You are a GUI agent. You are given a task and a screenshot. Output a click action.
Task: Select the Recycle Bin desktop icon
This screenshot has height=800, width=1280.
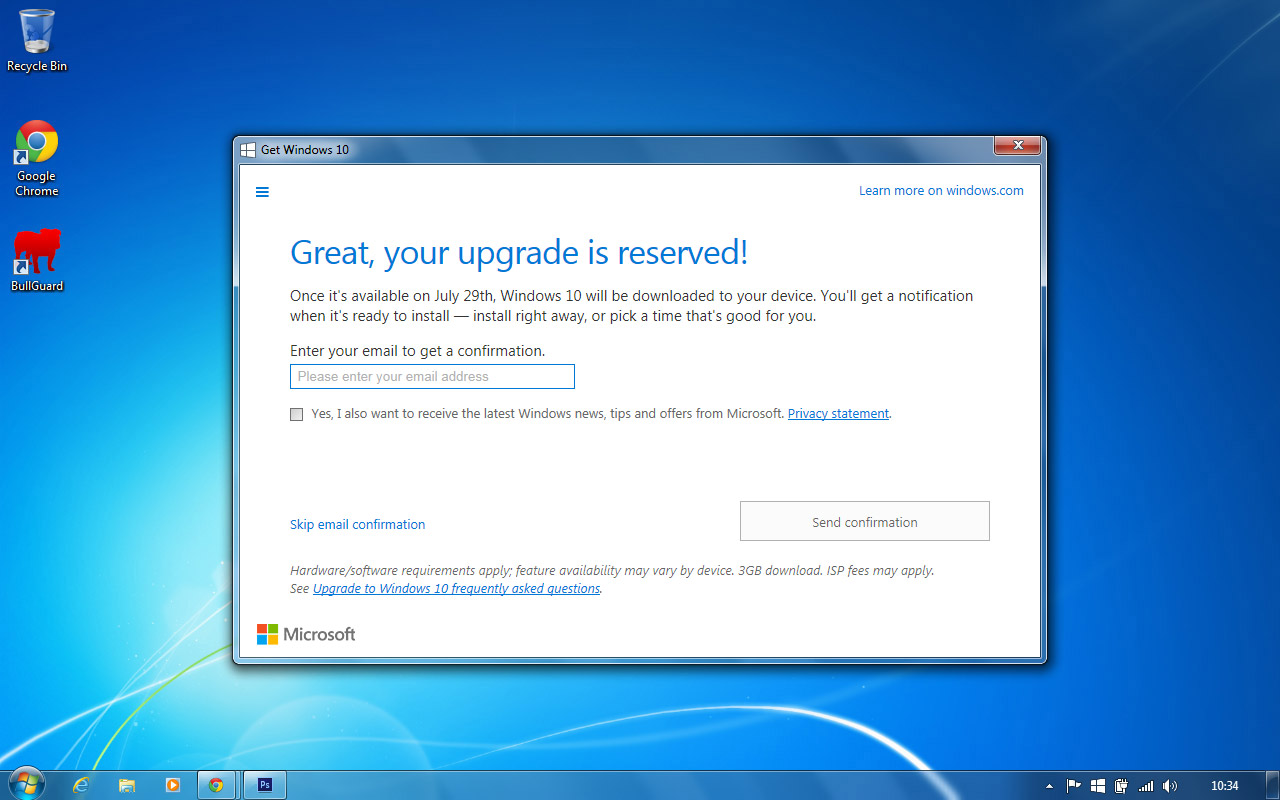tap(37, 40)
